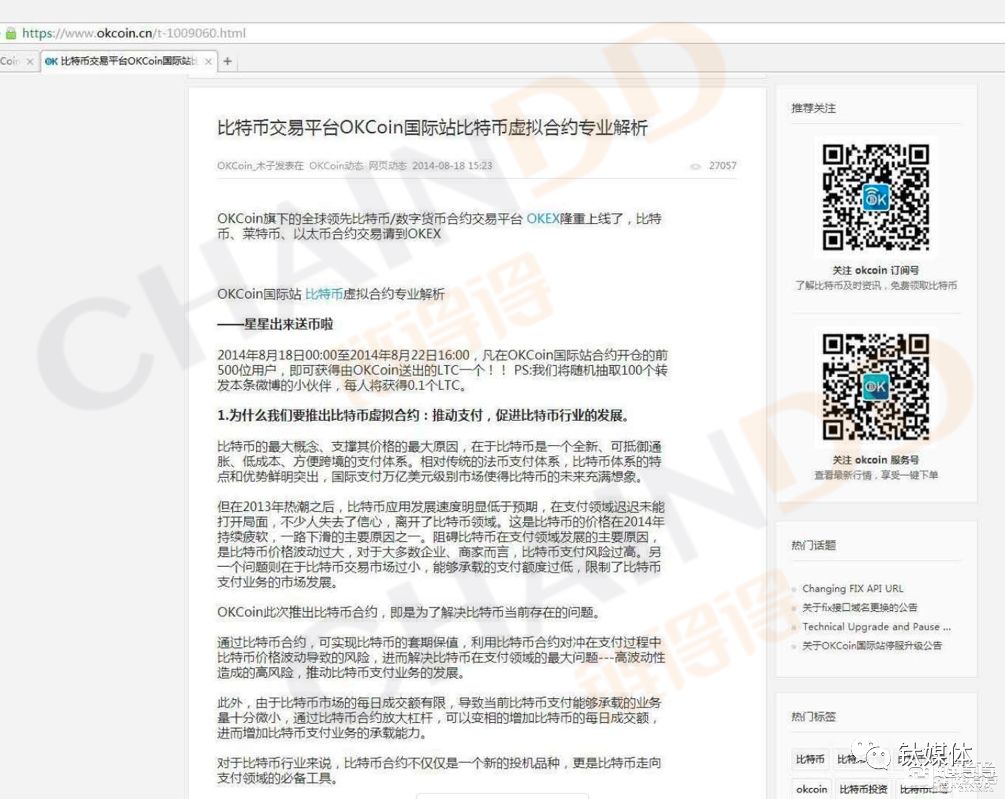The image size is (1005, 799).
Task: Click the view-count eye icon beside 27057
Action: (695, 166)
